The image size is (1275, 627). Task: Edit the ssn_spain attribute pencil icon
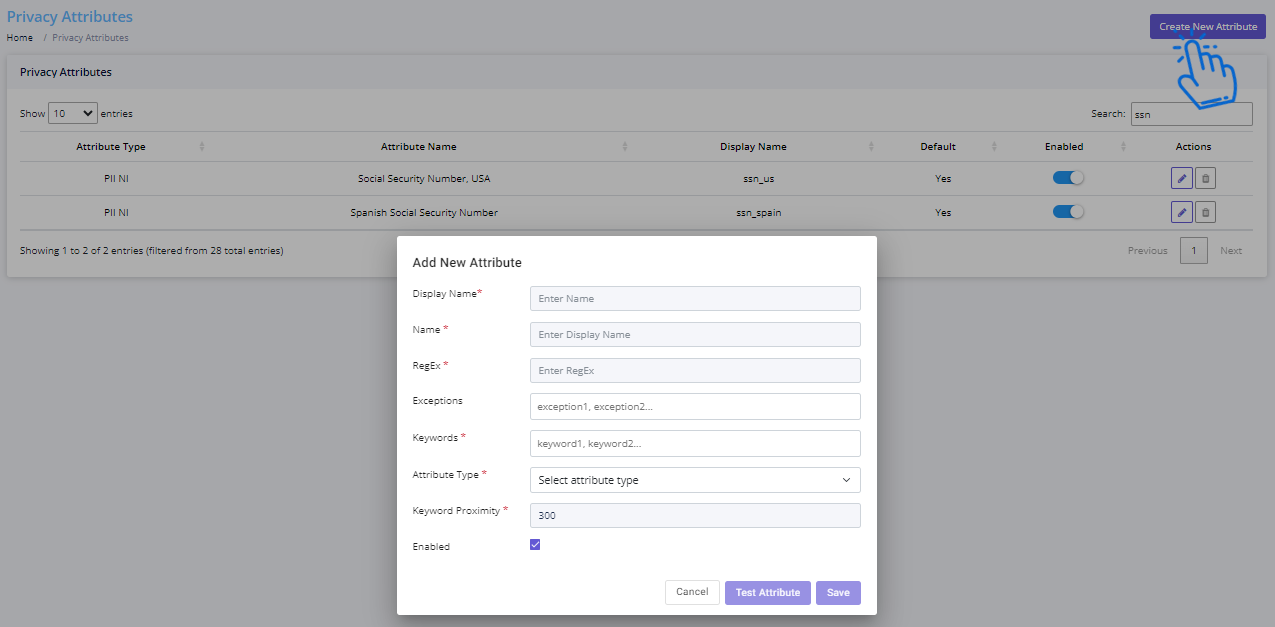(x=1182, y=212)
